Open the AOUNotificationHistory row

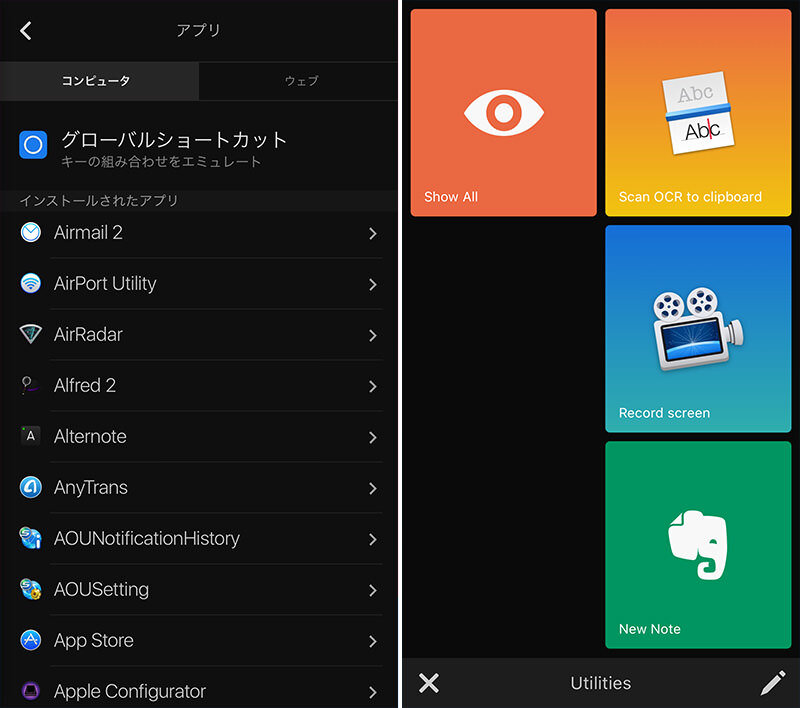pos(199,539)
